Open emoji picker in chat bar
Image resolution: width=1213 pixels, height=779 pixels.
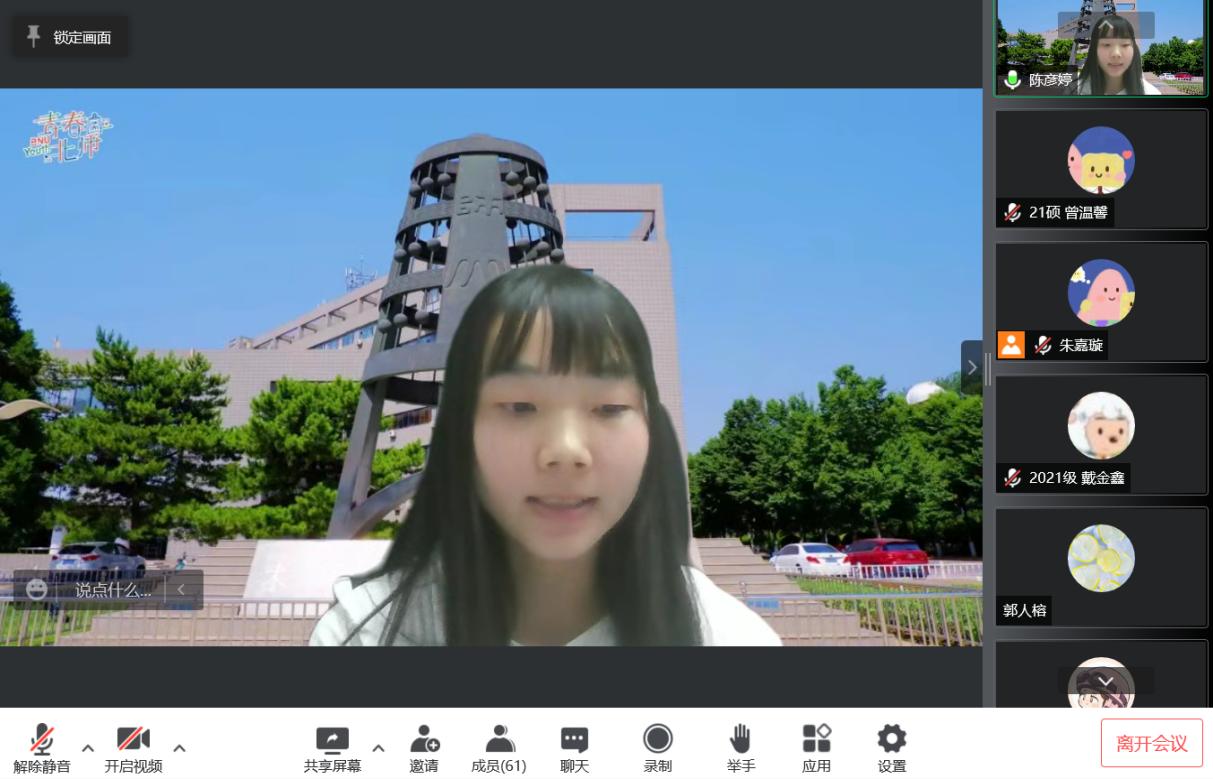[x=37, y=590]
